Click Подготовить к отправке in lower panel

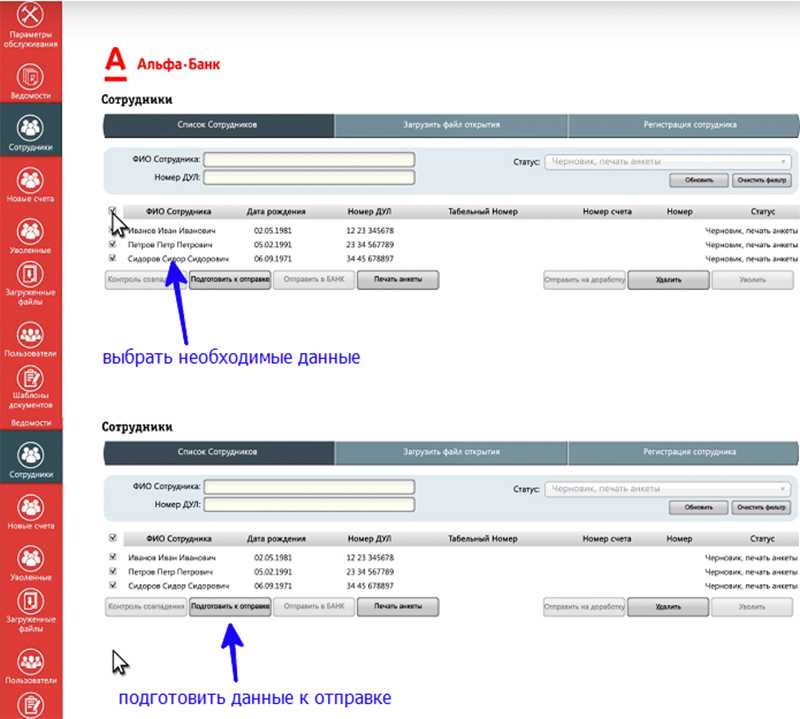(x=230, y=607)
